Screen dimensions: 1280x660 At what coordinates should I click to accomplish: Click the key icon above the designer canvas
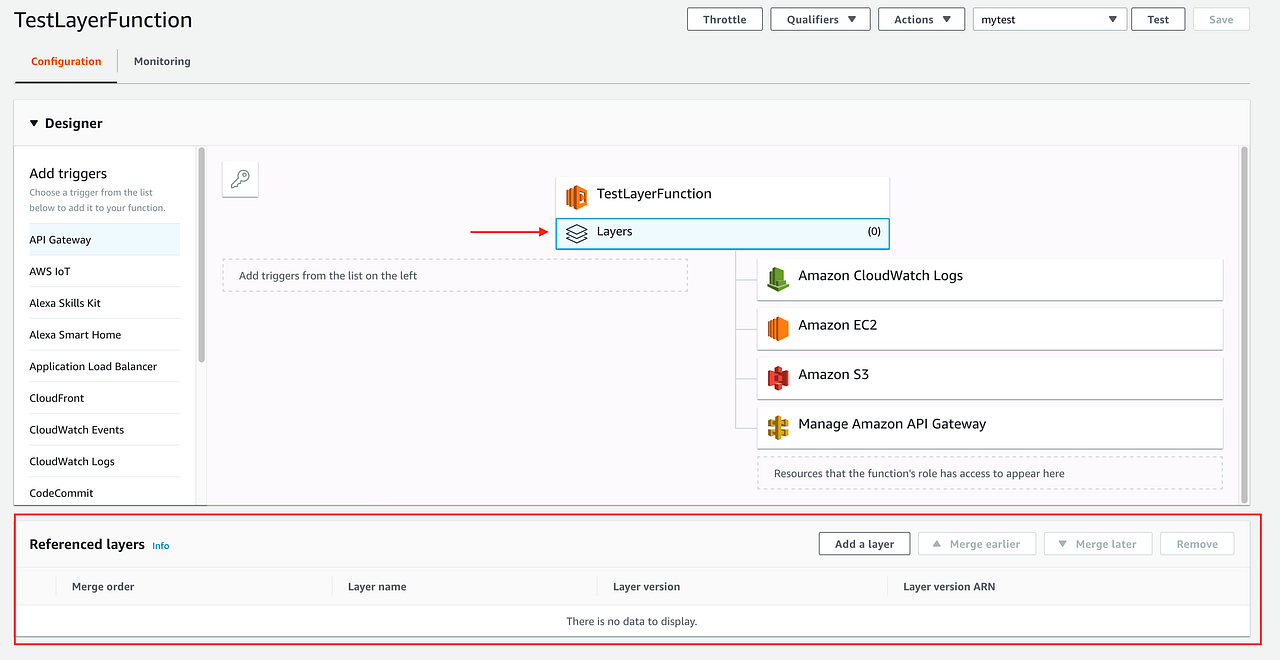[x=240, y=179]
